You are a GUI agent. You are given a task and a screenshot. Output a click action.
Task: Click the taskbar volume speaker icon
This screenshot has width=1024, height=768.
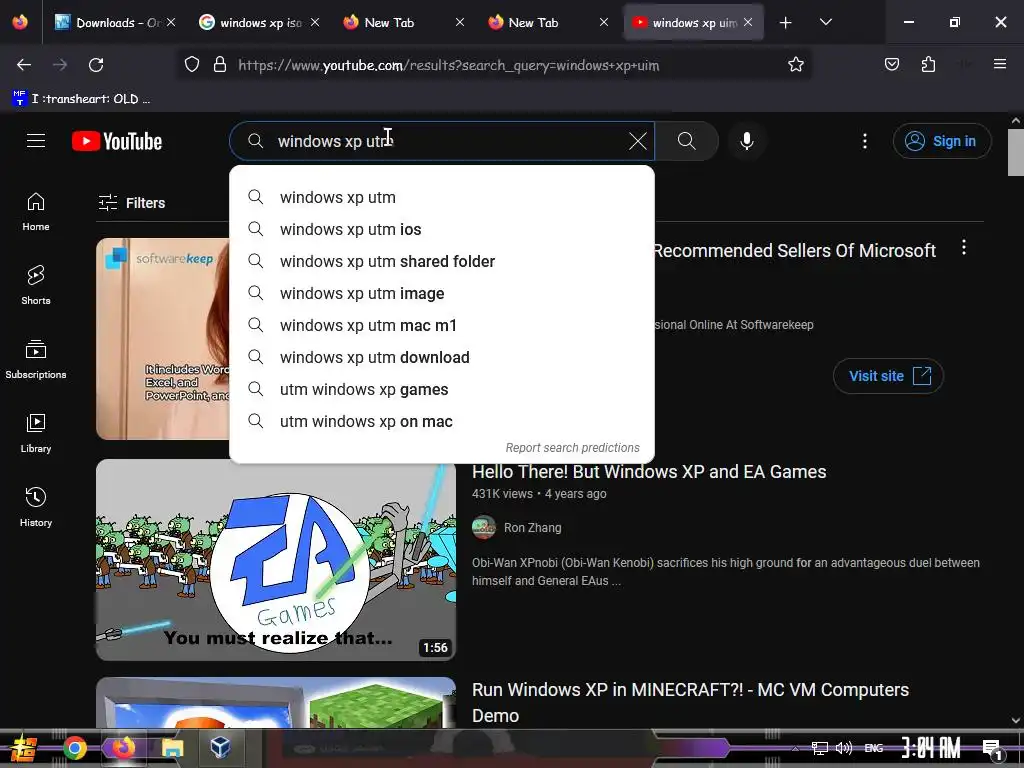point(844,748)
